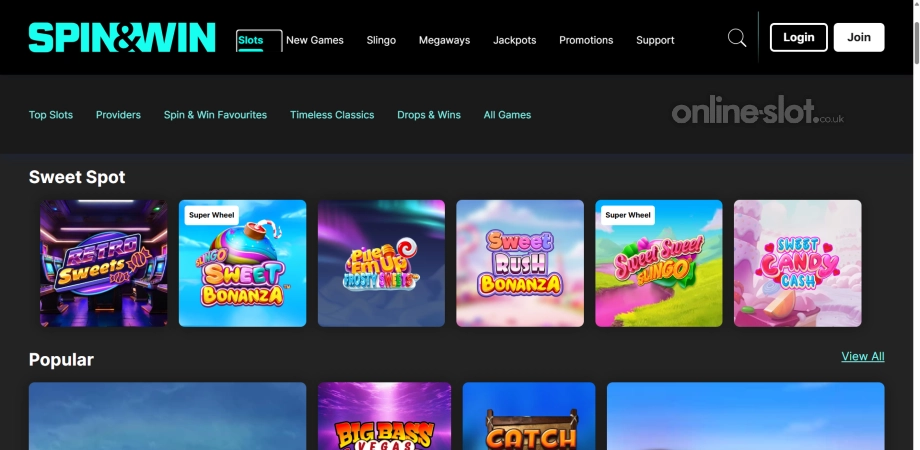Image resolution: width=920 pixels, height=450 pixels.
Task: Open Spin & Win Favourites link
Action: 215,115
